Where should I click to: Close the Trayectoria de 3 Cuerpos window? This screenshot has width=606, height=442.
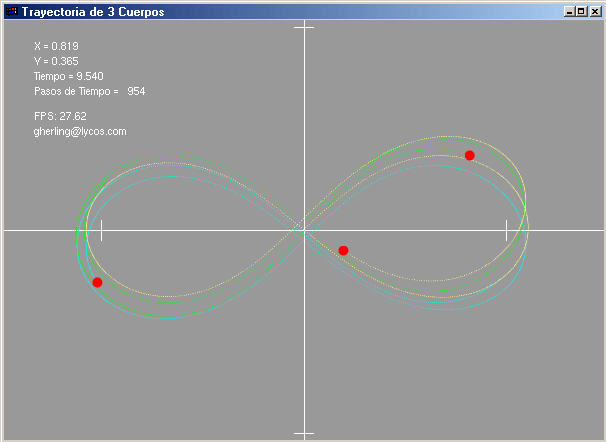tap(595, 12)
